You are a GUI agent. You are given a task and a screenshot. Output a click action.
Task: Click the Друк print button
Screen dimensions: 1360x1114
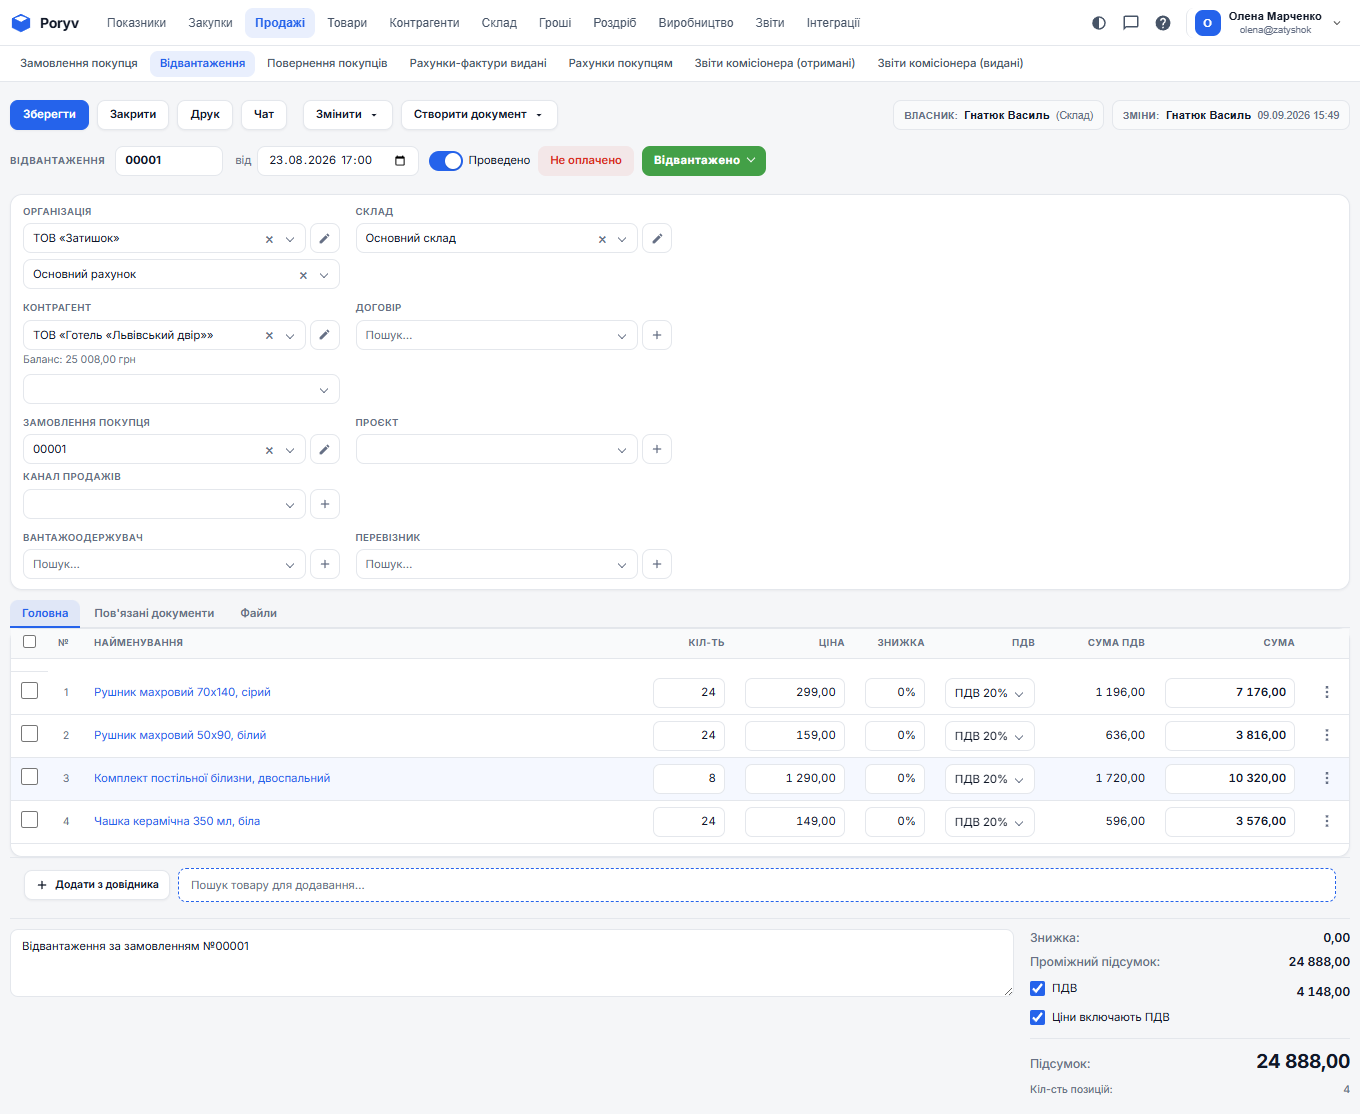tap(205, 115)
